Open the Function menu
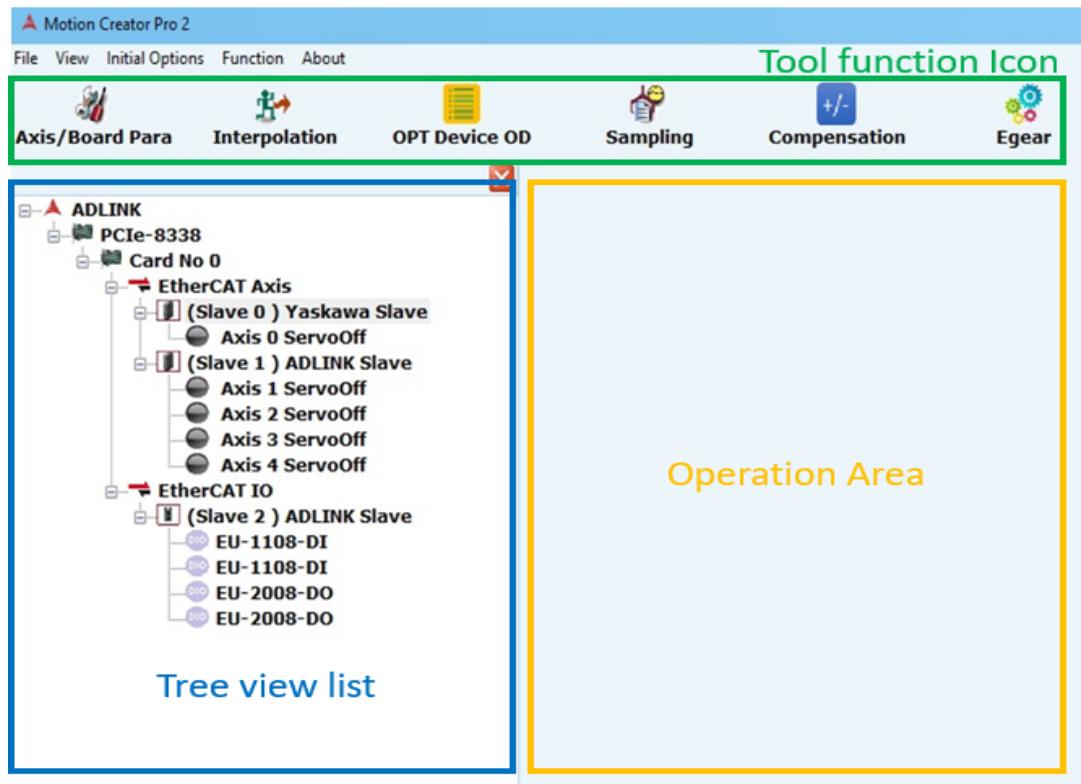 coord(252,59)
